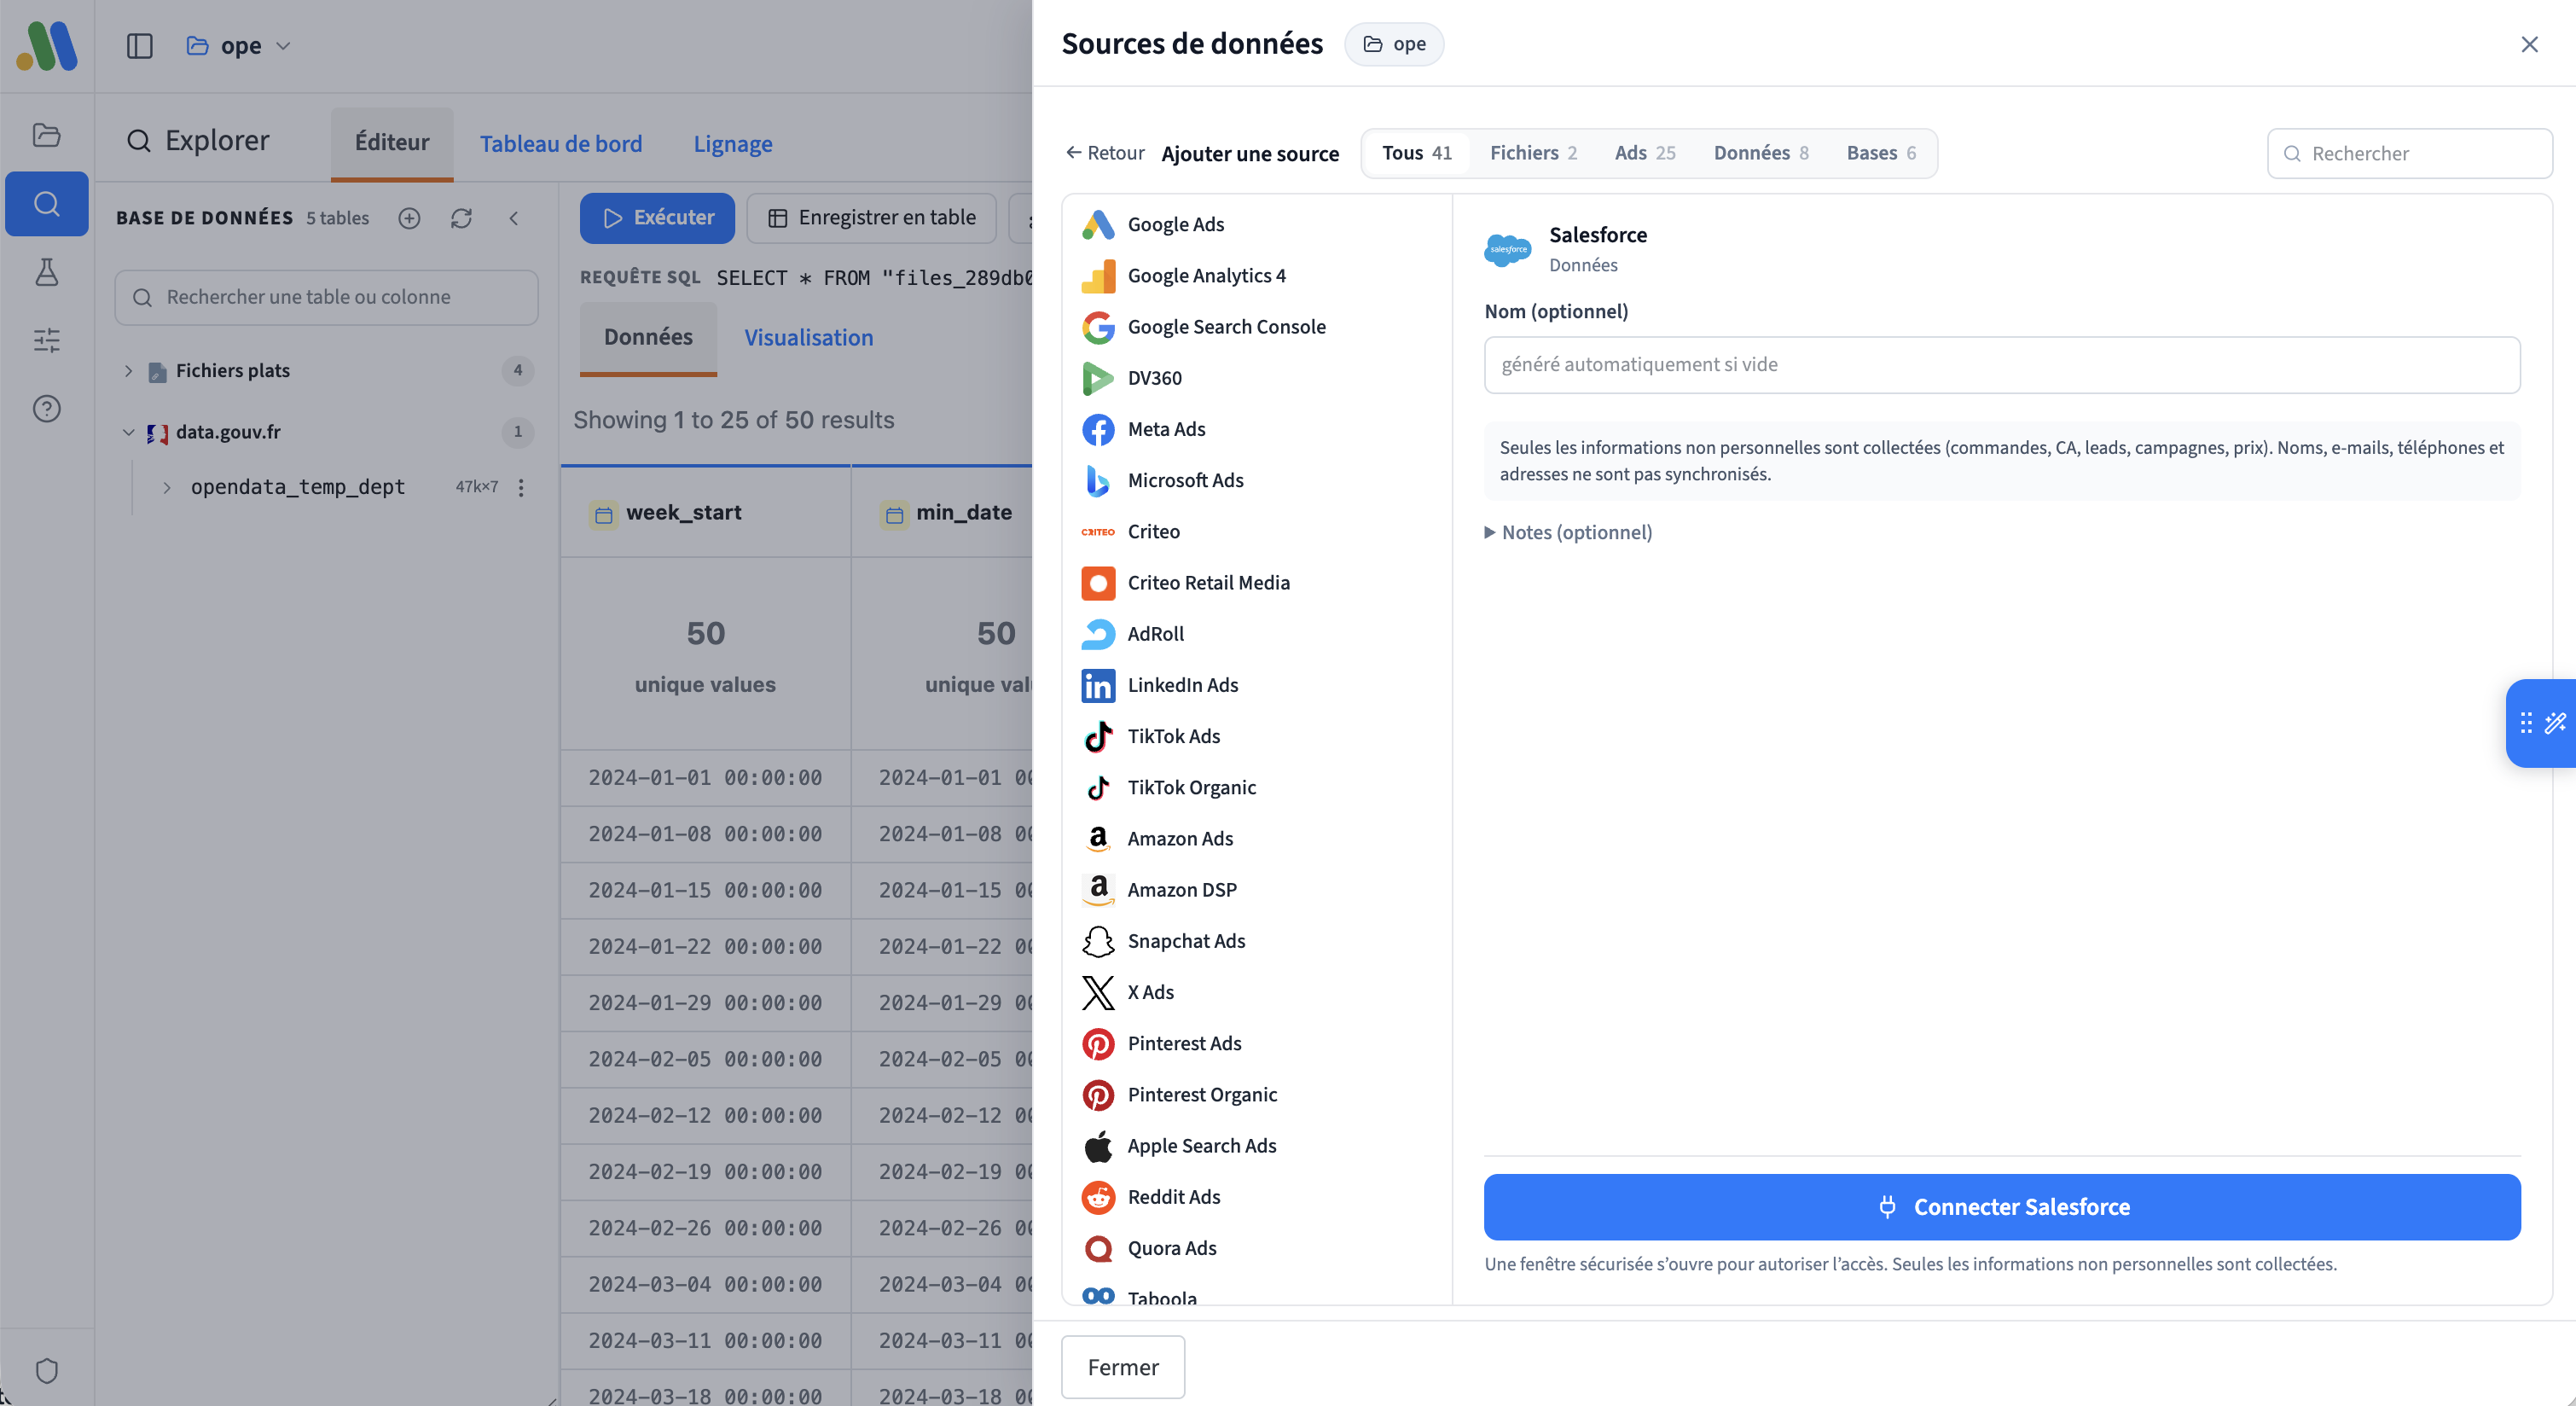
Task: Select Reddit Ads source
Action: (x=1257, y=1197)
